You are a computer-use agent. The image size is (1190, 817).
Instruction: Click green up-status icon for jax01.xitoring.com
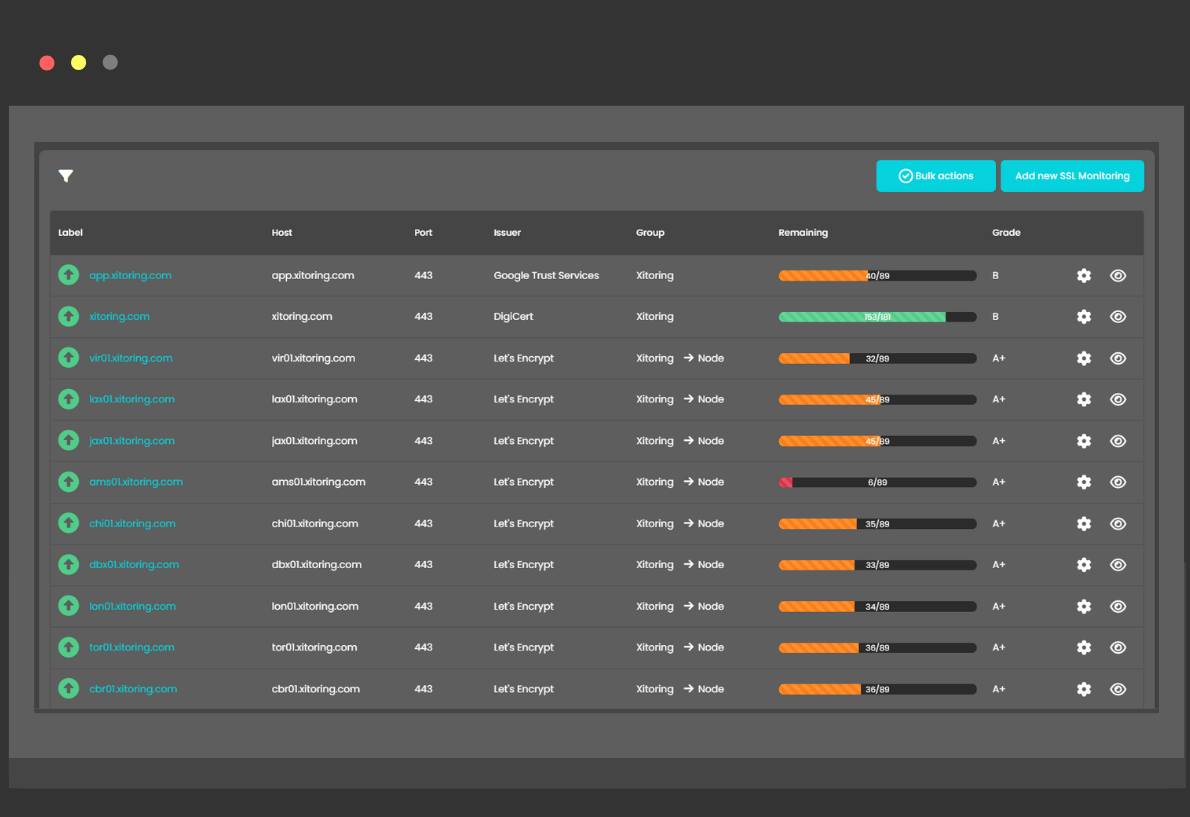point(68,440)
